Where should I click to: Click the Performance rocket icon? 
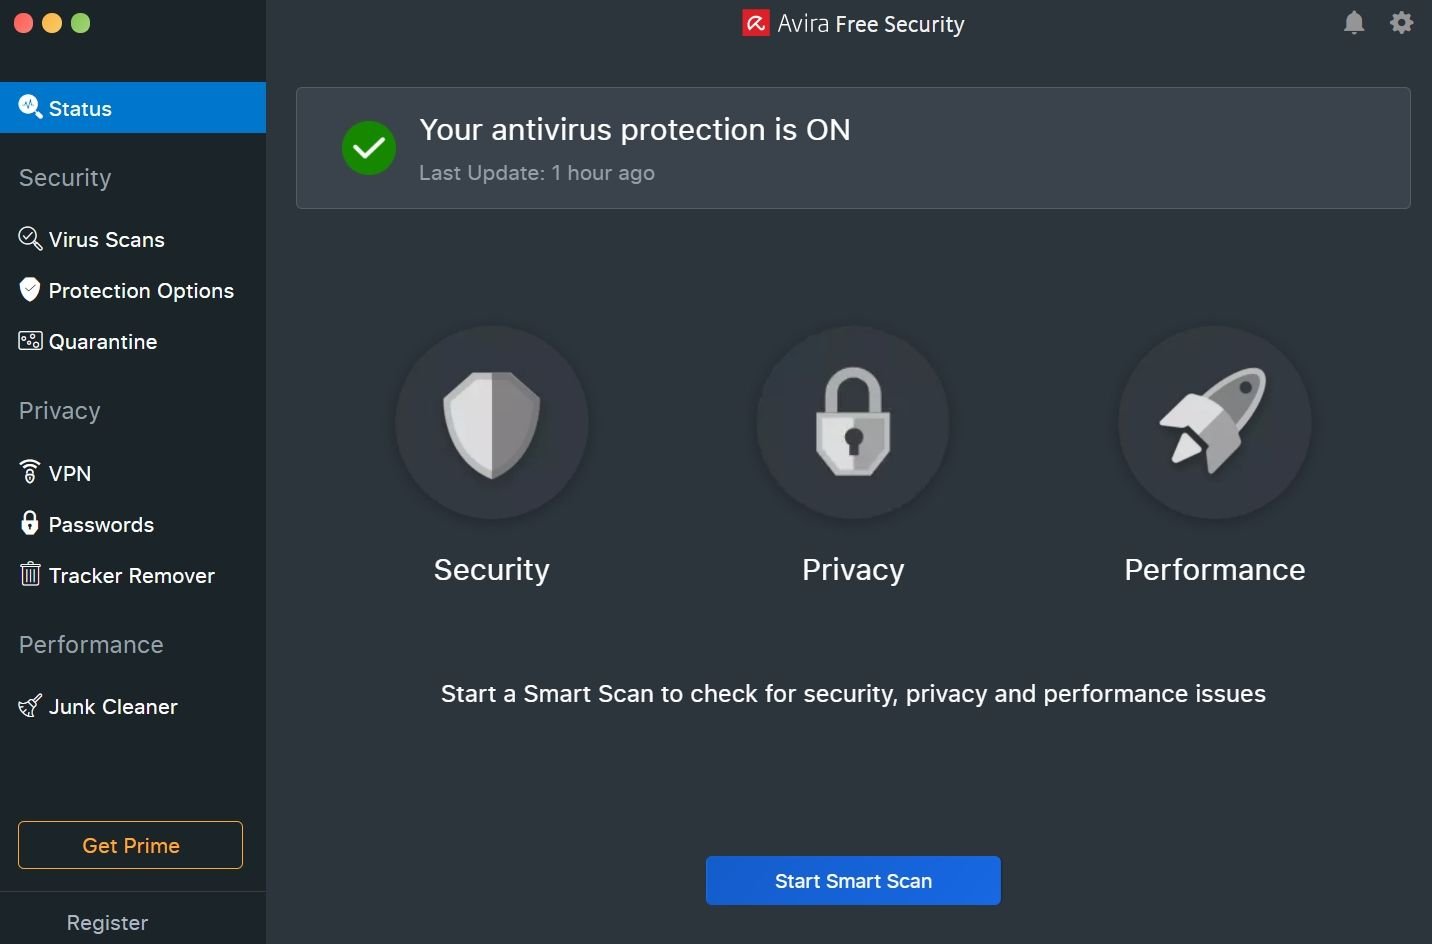click(1214, 423)
